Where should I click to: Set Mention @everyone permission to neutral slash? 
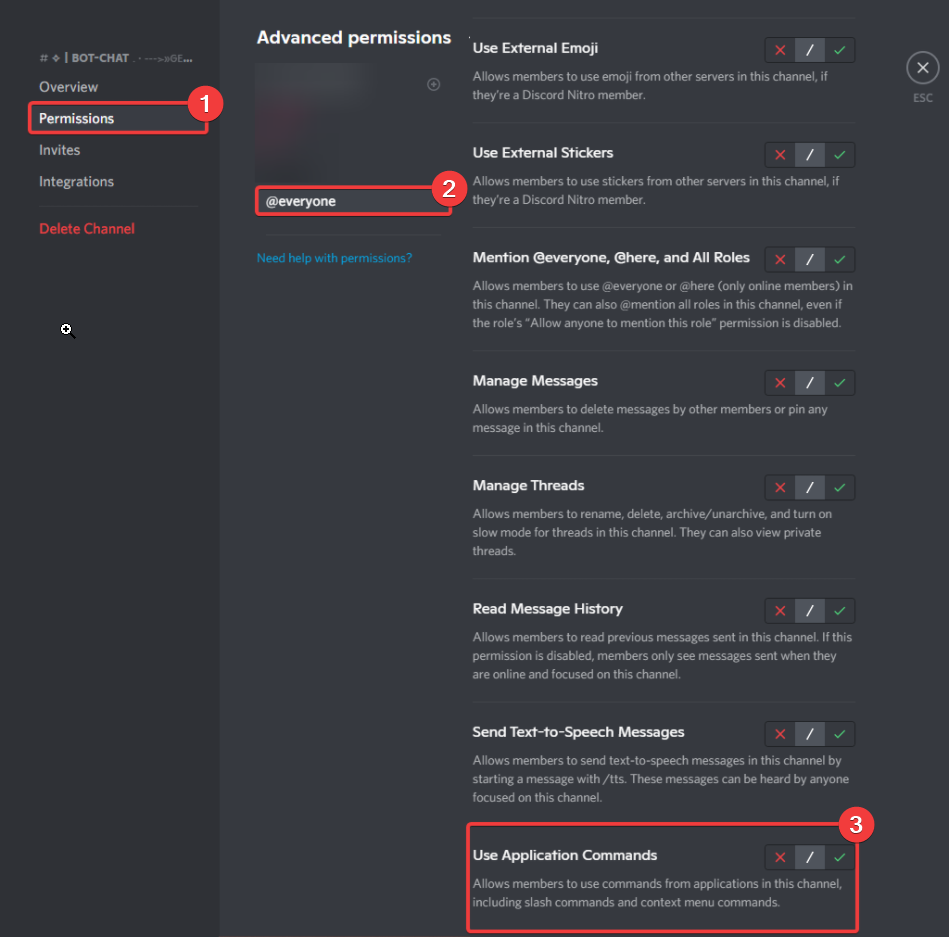(810, 260)
